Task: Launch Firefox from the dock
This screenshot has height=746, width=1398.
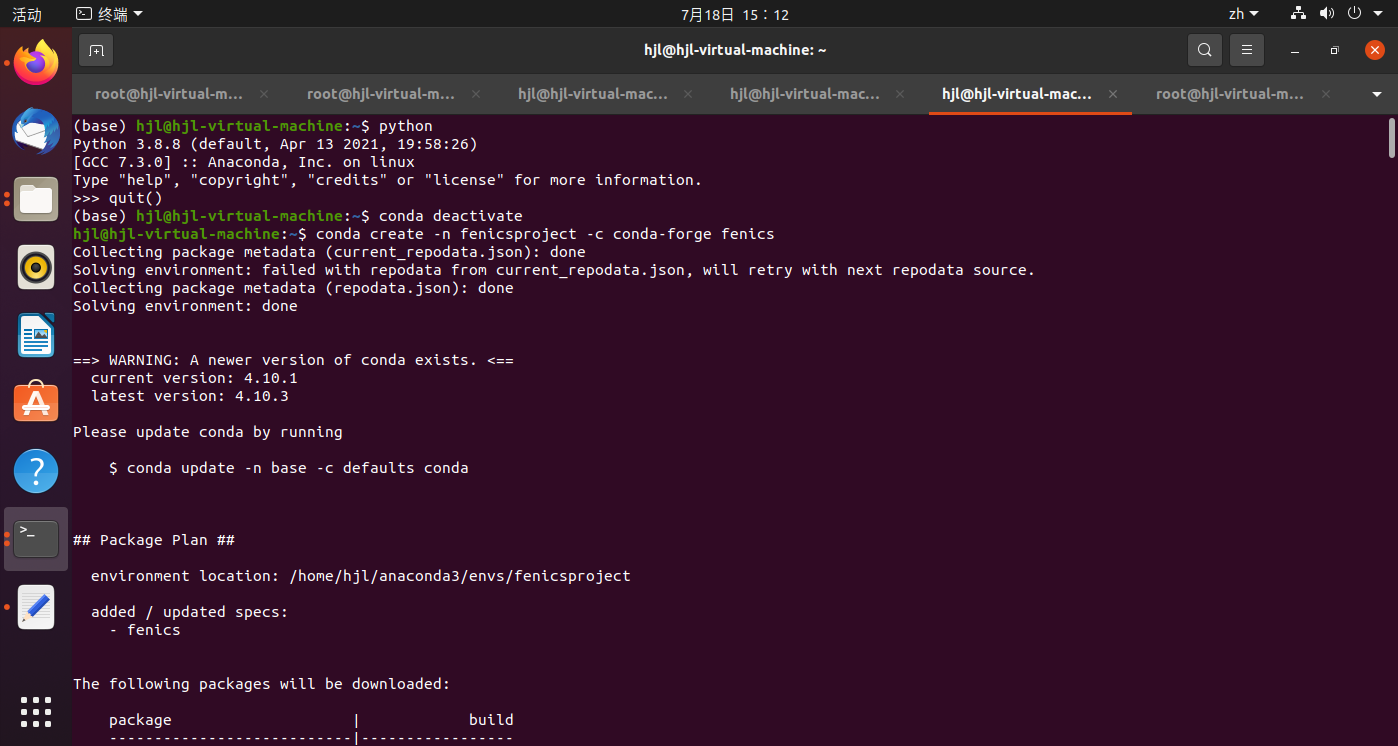Action: coord(35,63)
